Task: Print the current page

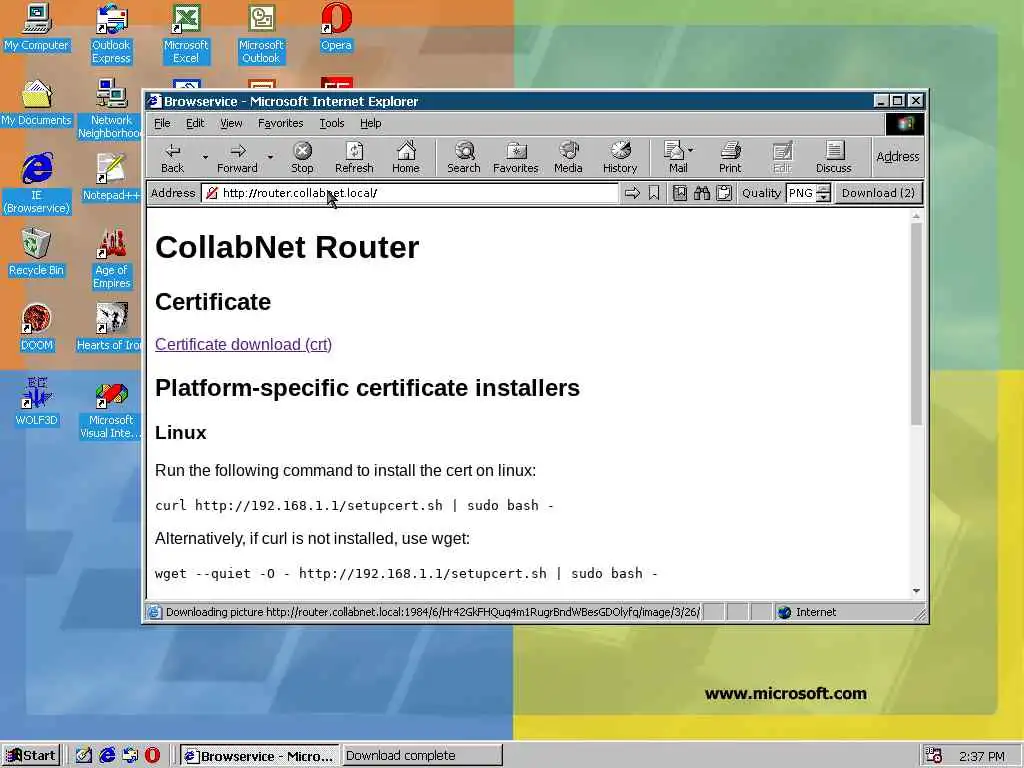Action: (x=730, y=157)
